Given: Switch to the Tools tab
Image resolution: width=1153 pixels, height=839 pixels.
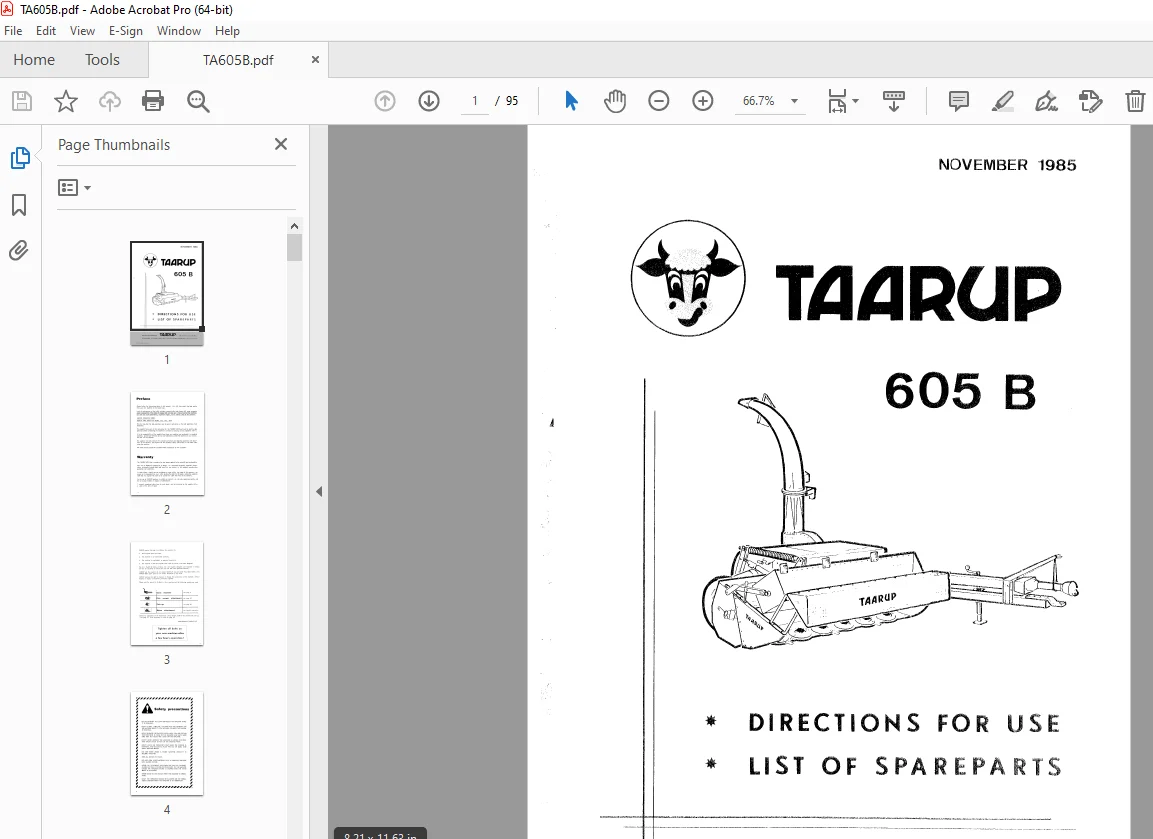Looking at the screenshot, I should click(x=102, y=60).
